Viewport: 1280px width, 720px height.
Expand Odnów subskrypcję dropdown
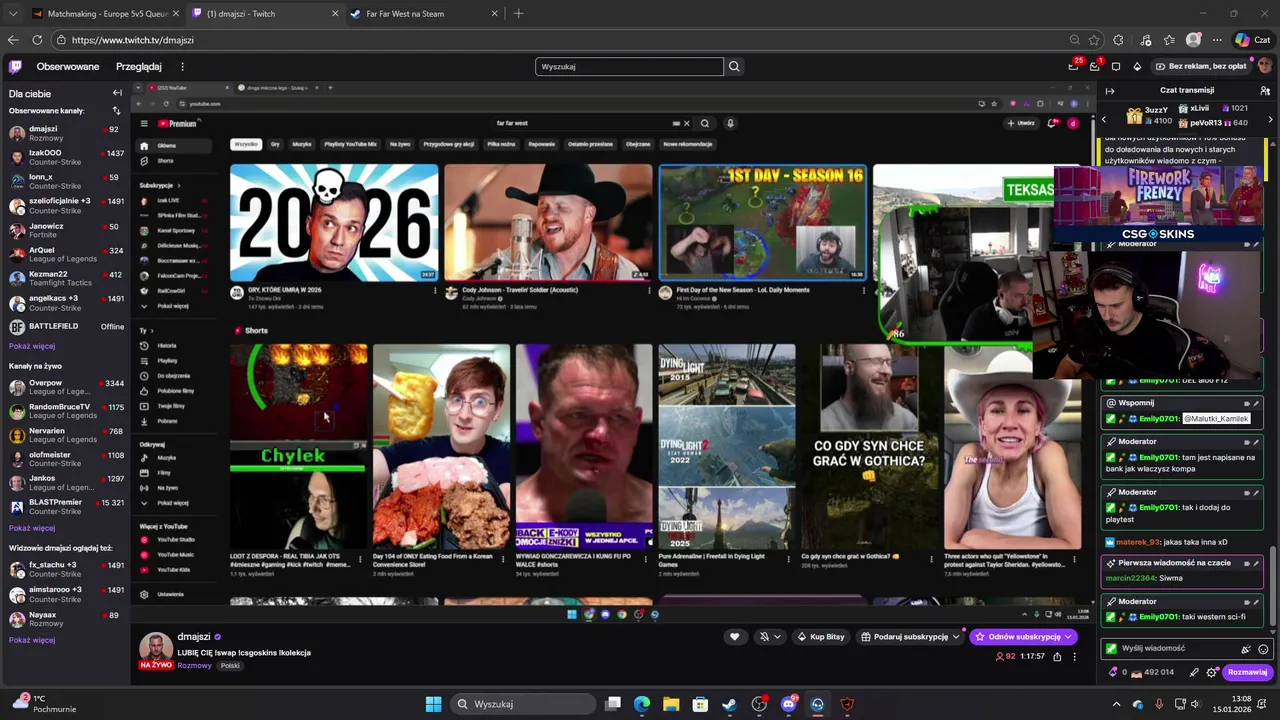coord(1069,637)
